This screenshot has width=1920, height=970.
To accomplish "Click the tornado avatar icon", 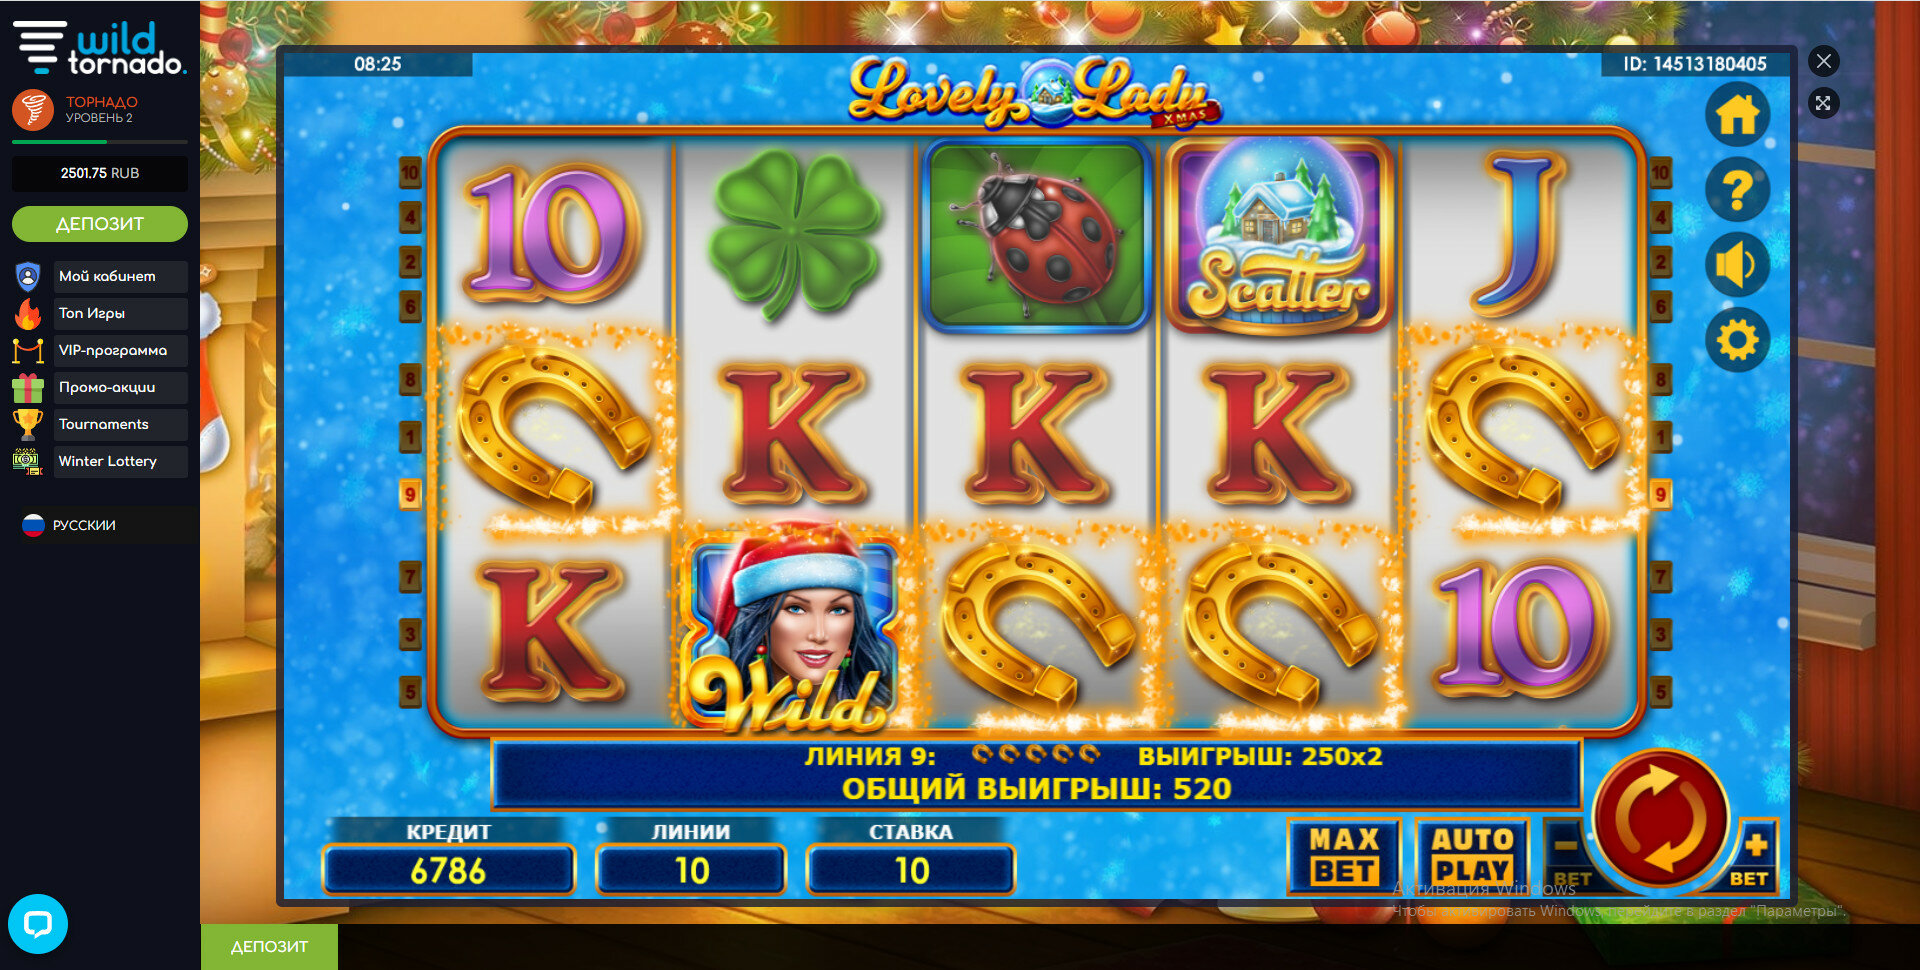I will pos(33,109).
